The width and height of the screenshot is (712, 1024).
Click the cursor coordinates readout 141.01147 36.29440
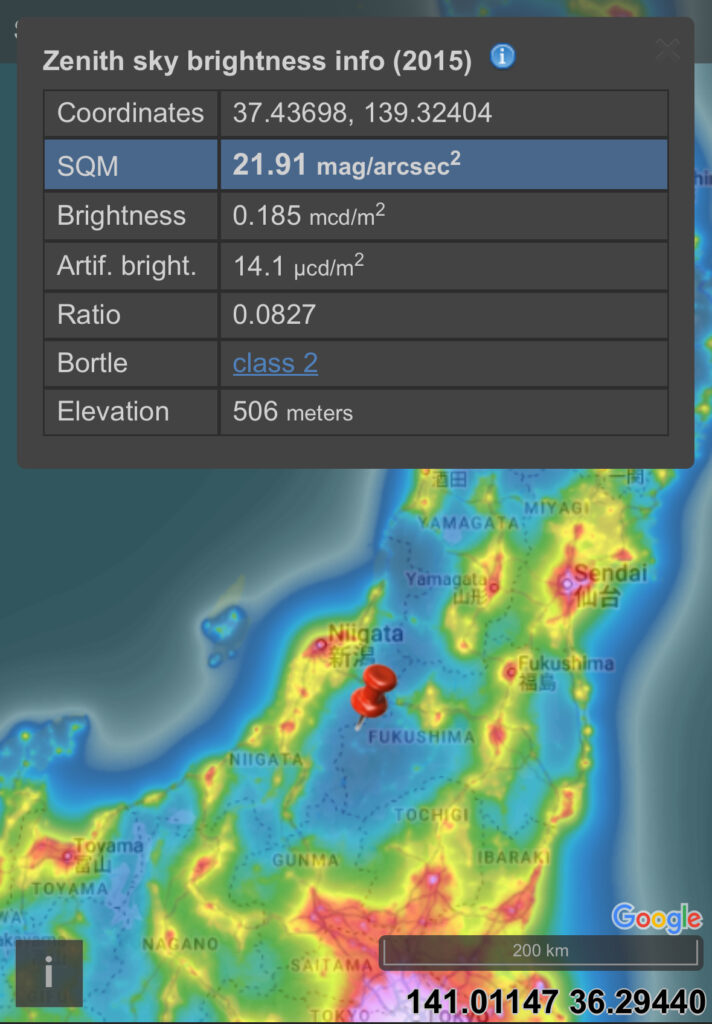click(x=555, y=1002)
